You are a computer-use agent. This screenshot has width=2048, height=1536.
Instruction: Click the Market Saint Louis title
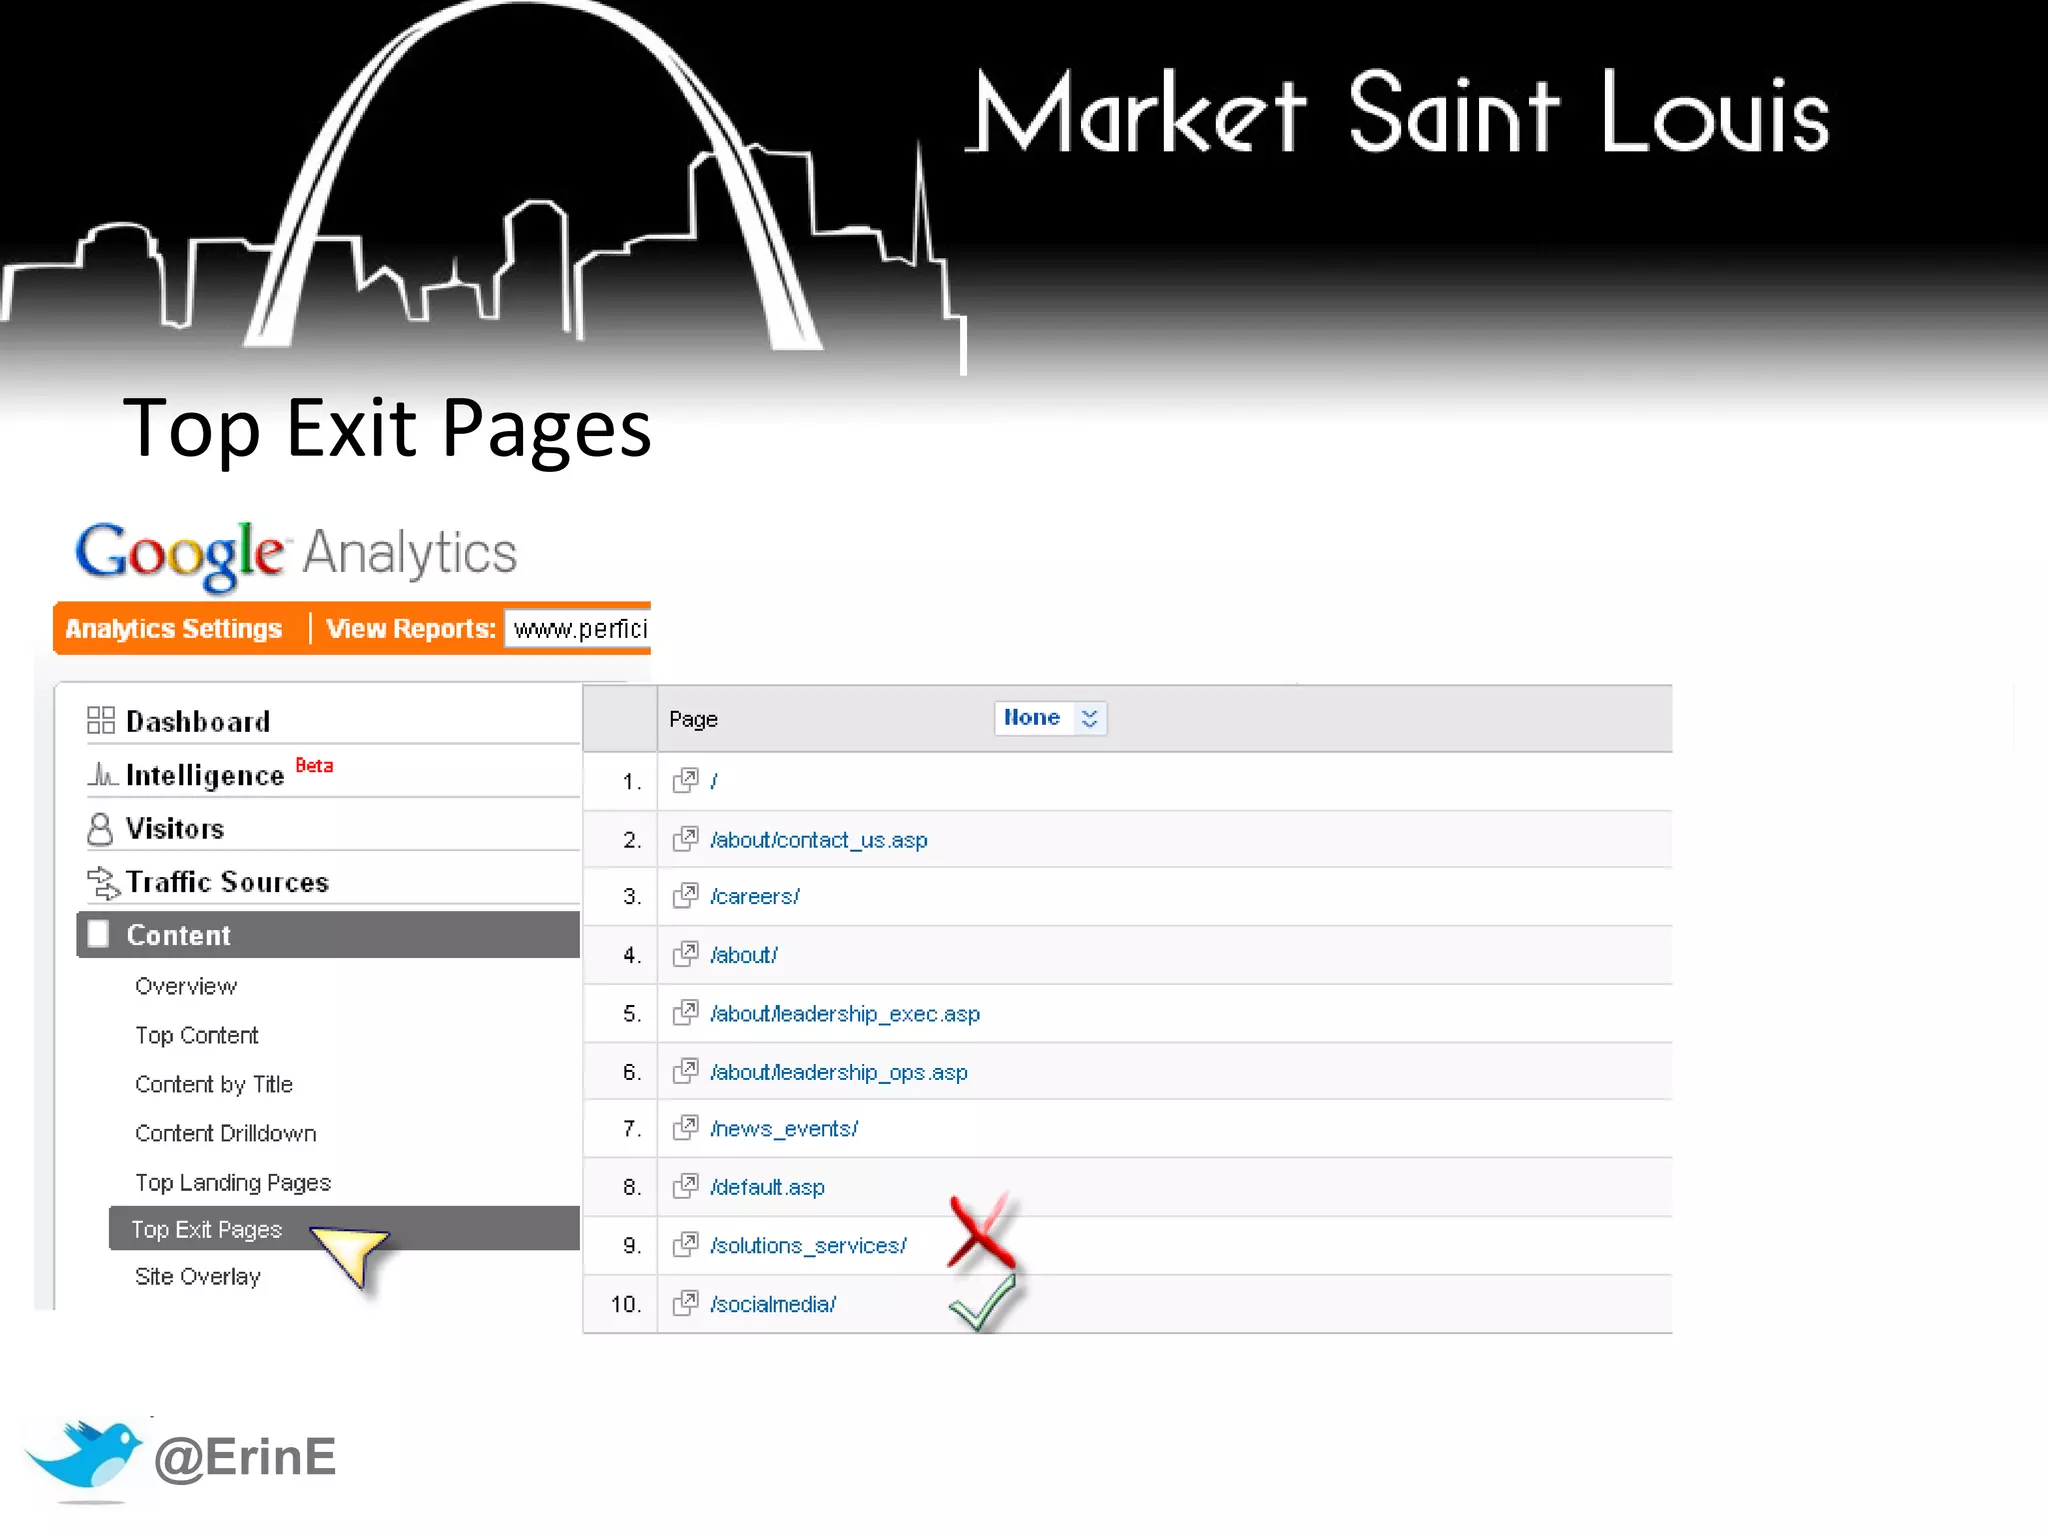click(1398, 112)
